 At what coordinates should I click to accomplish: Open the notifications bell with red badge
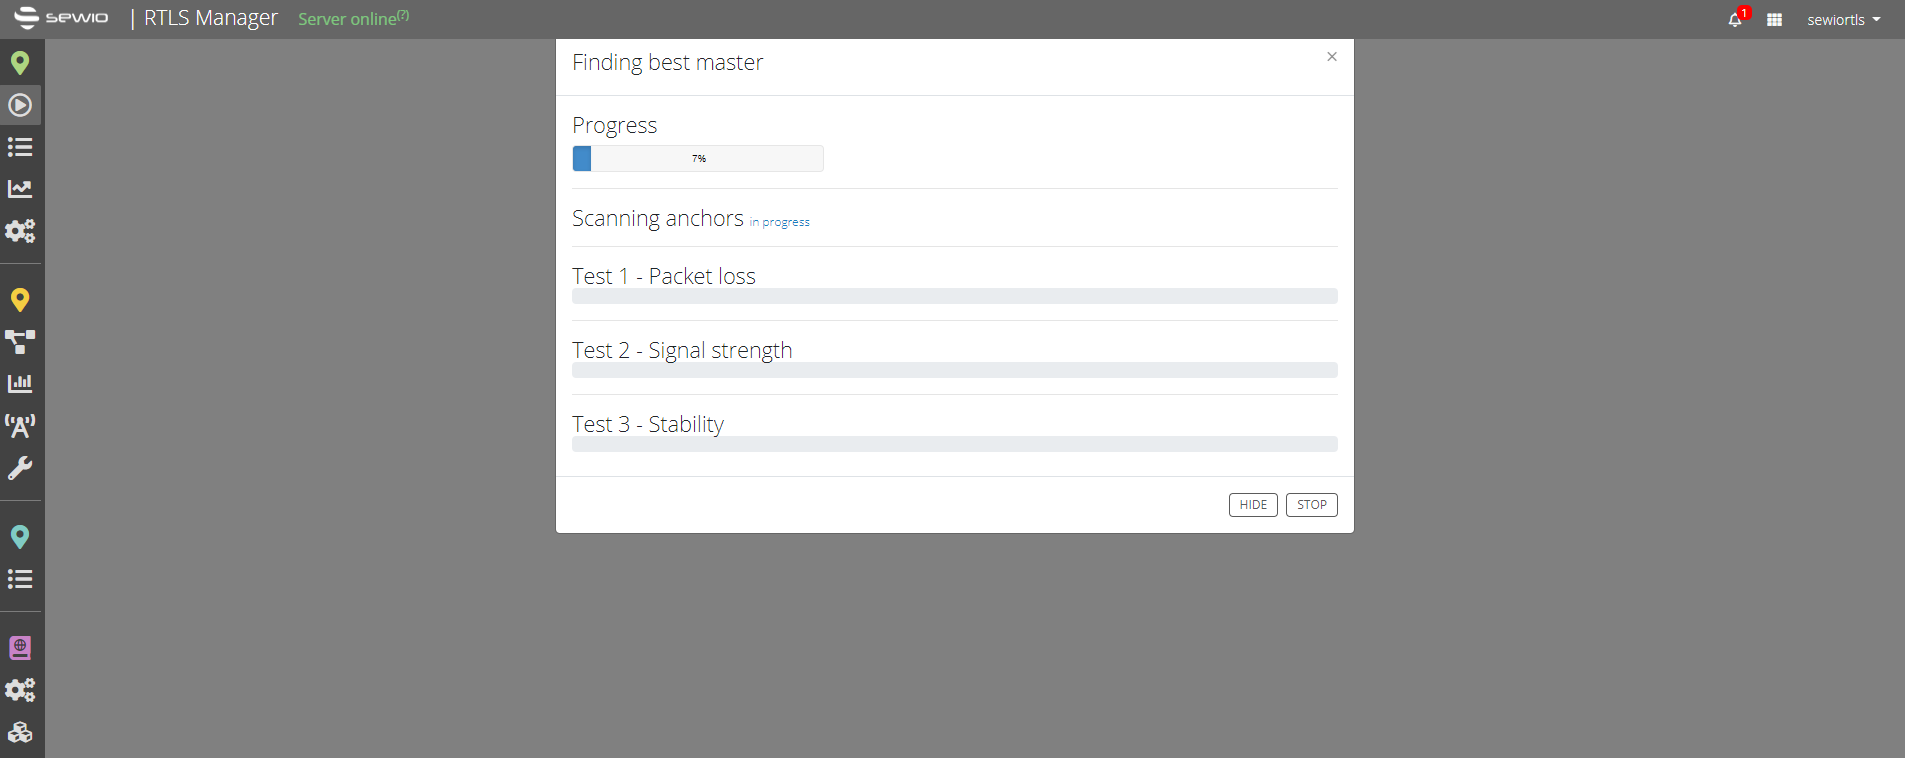tap(1736, 19)
